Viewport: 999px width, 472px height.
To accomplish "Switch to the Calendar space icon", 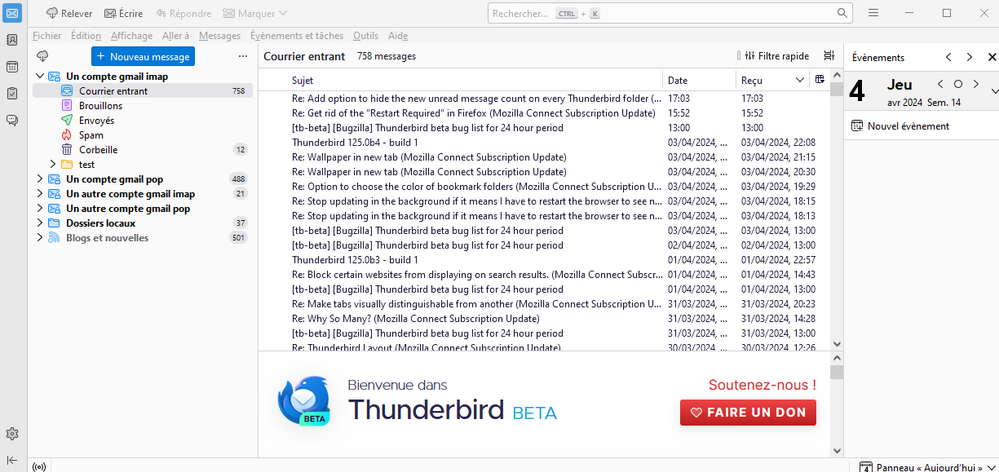I will click(12, 67).
